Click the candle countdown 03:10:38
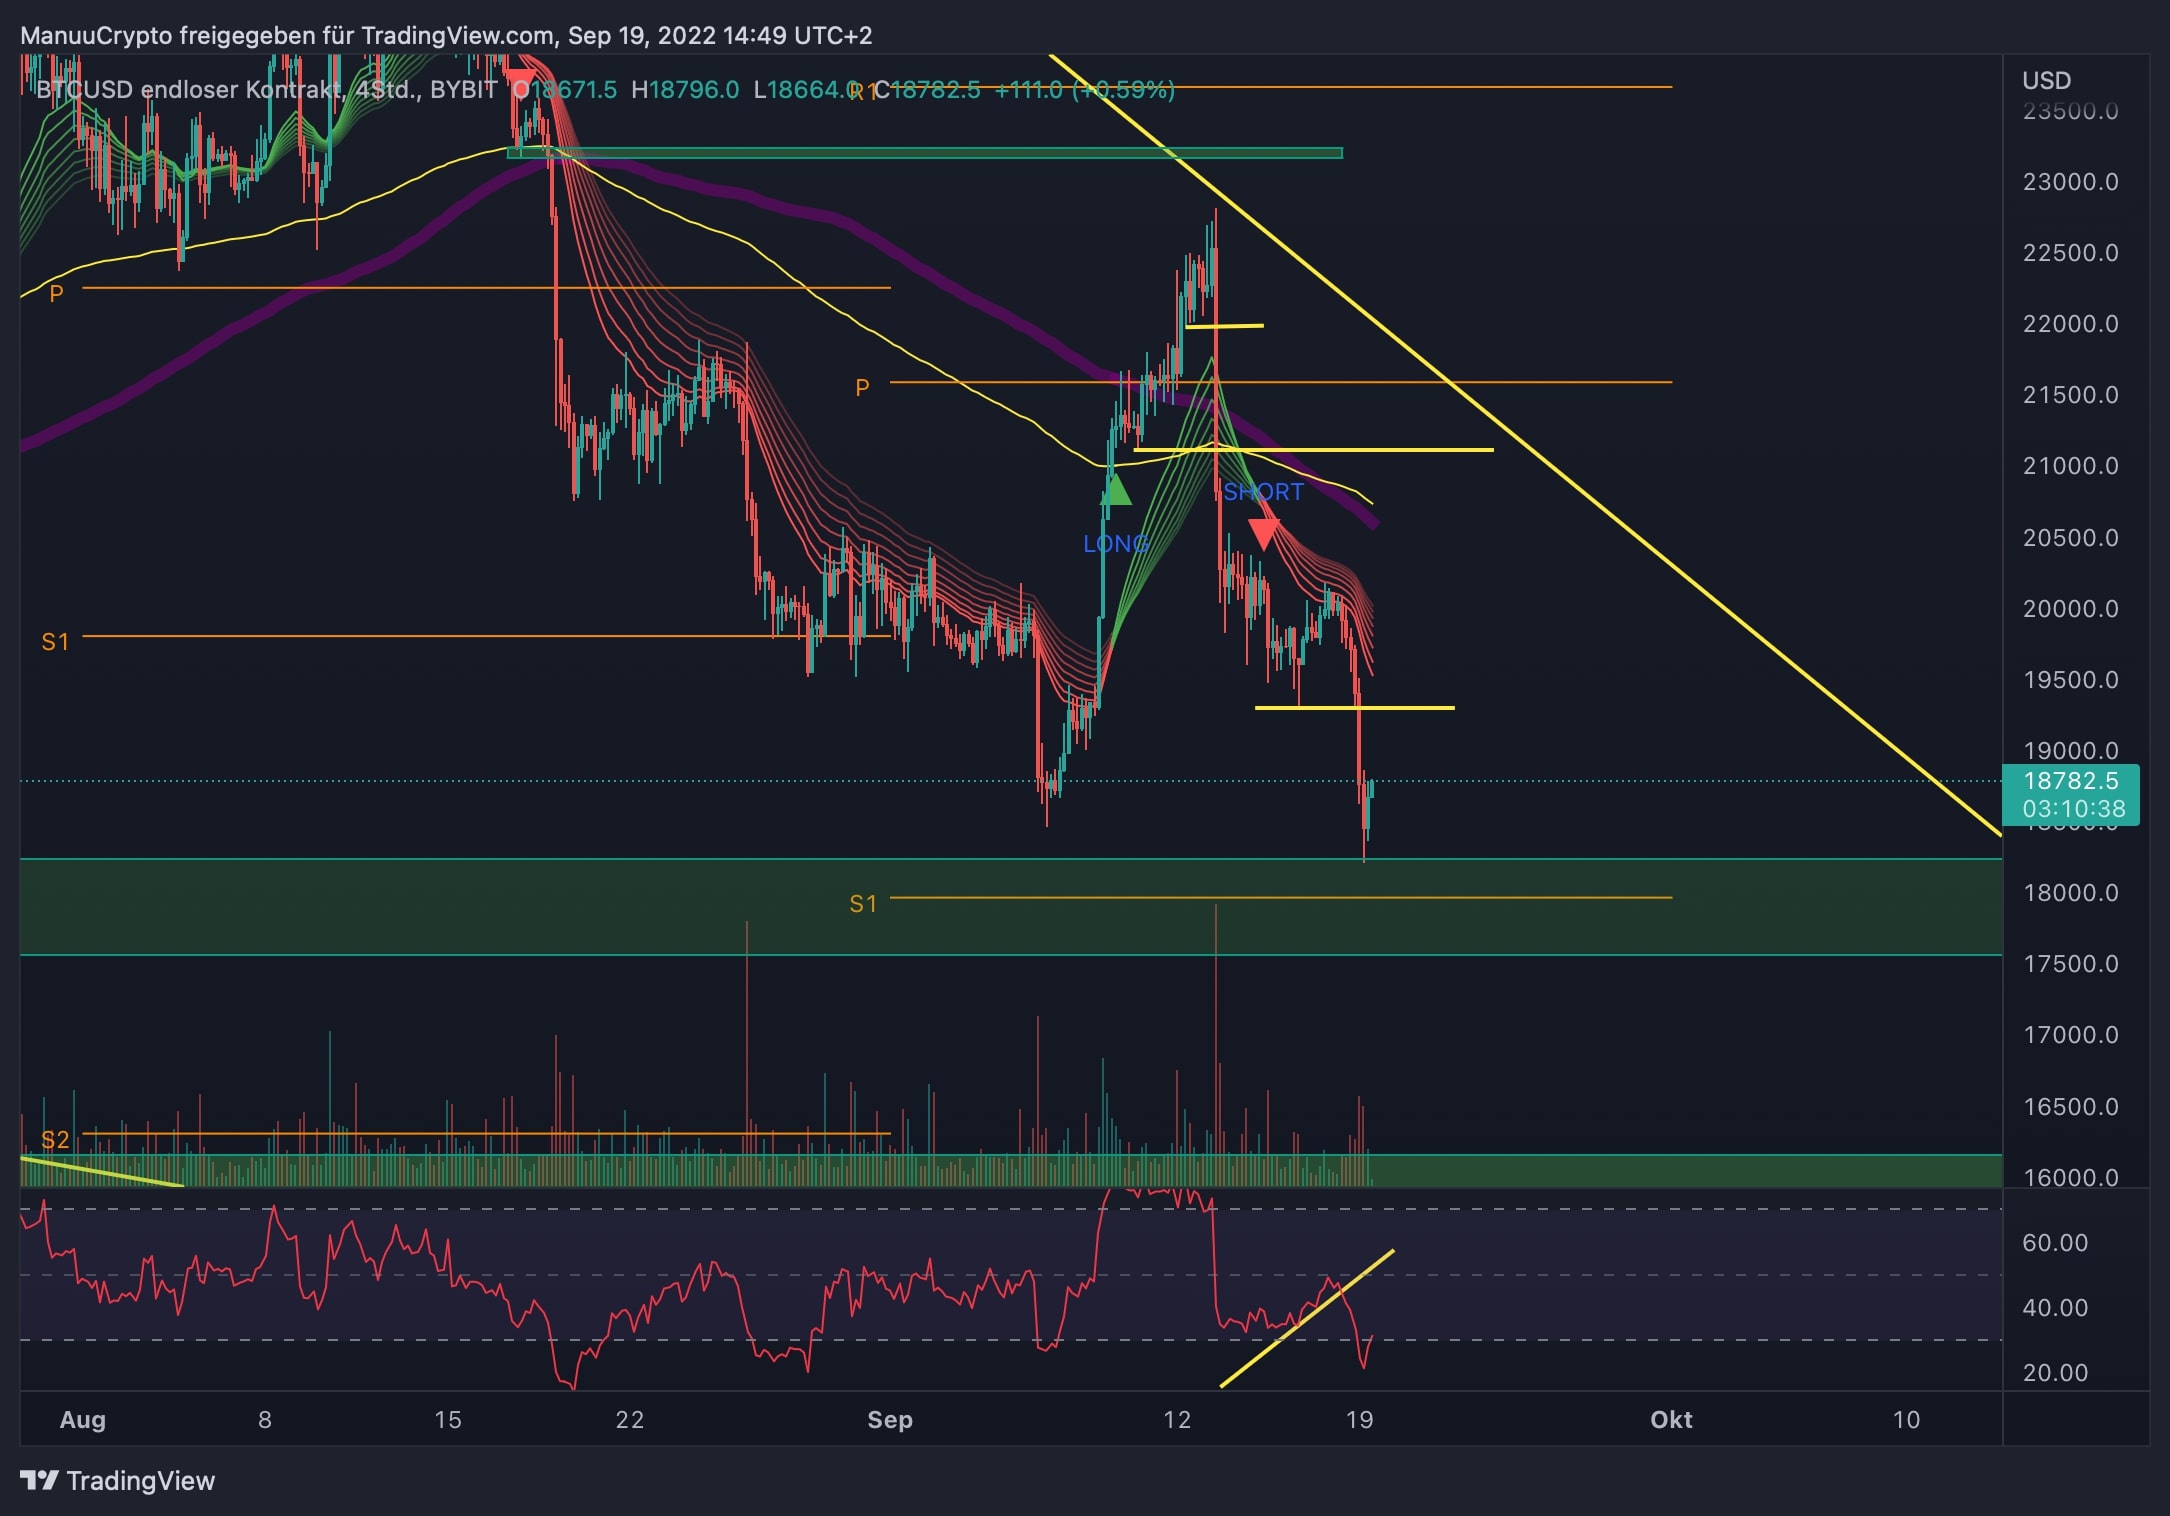This screenshot has height=1516, width=2170. 2073,809
